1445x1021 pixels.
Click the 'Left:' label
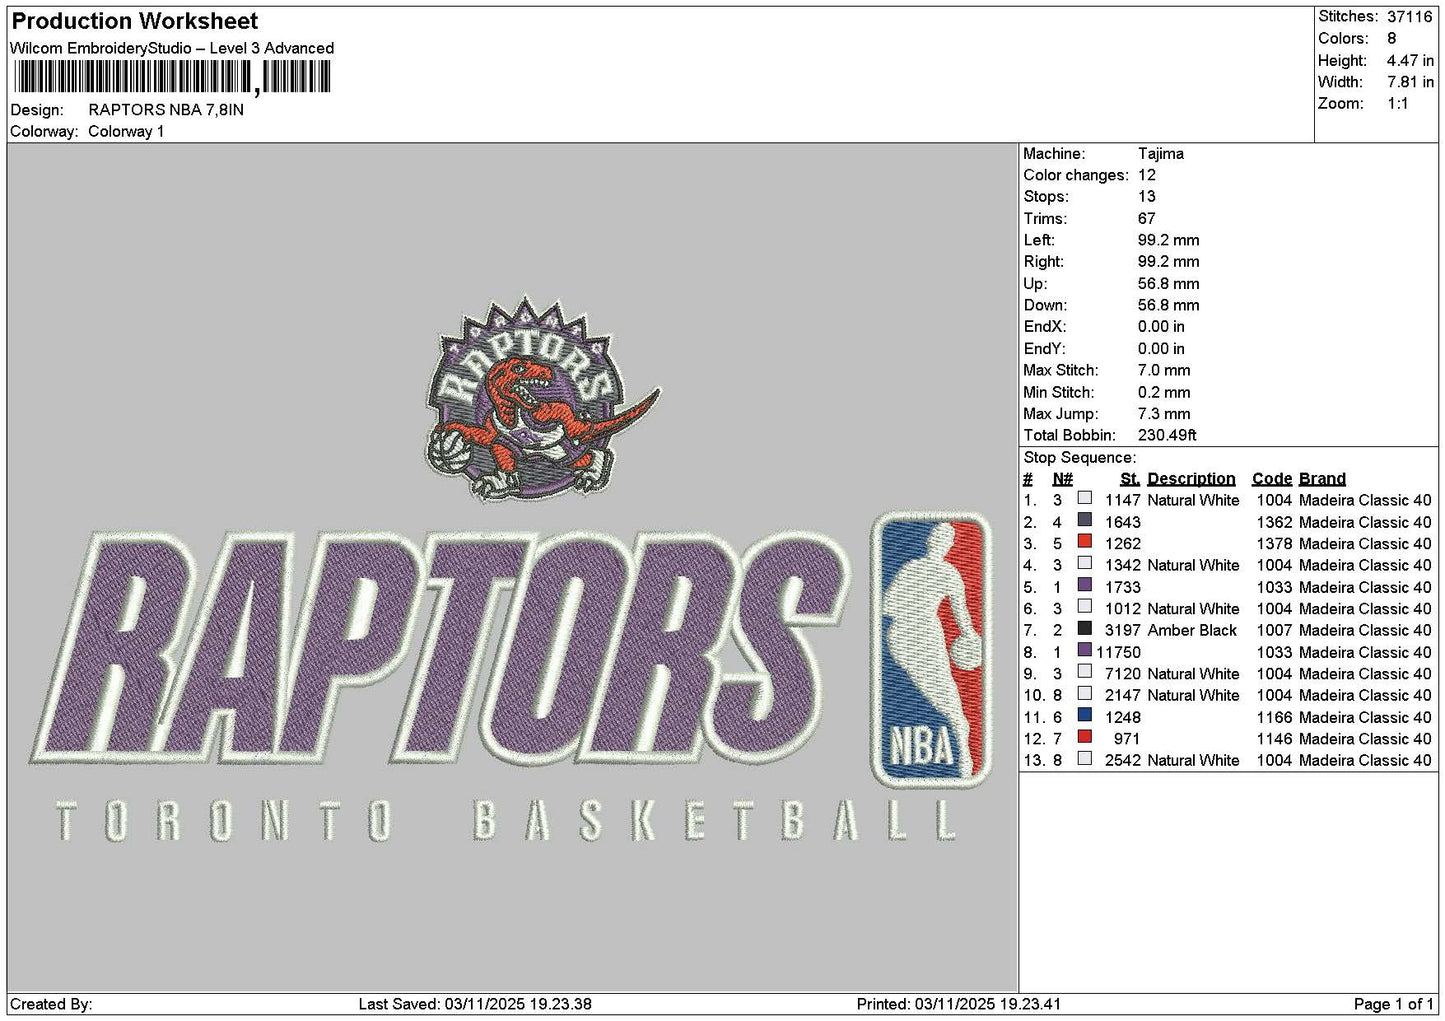pyautogui.click(x=1039, y=240)
